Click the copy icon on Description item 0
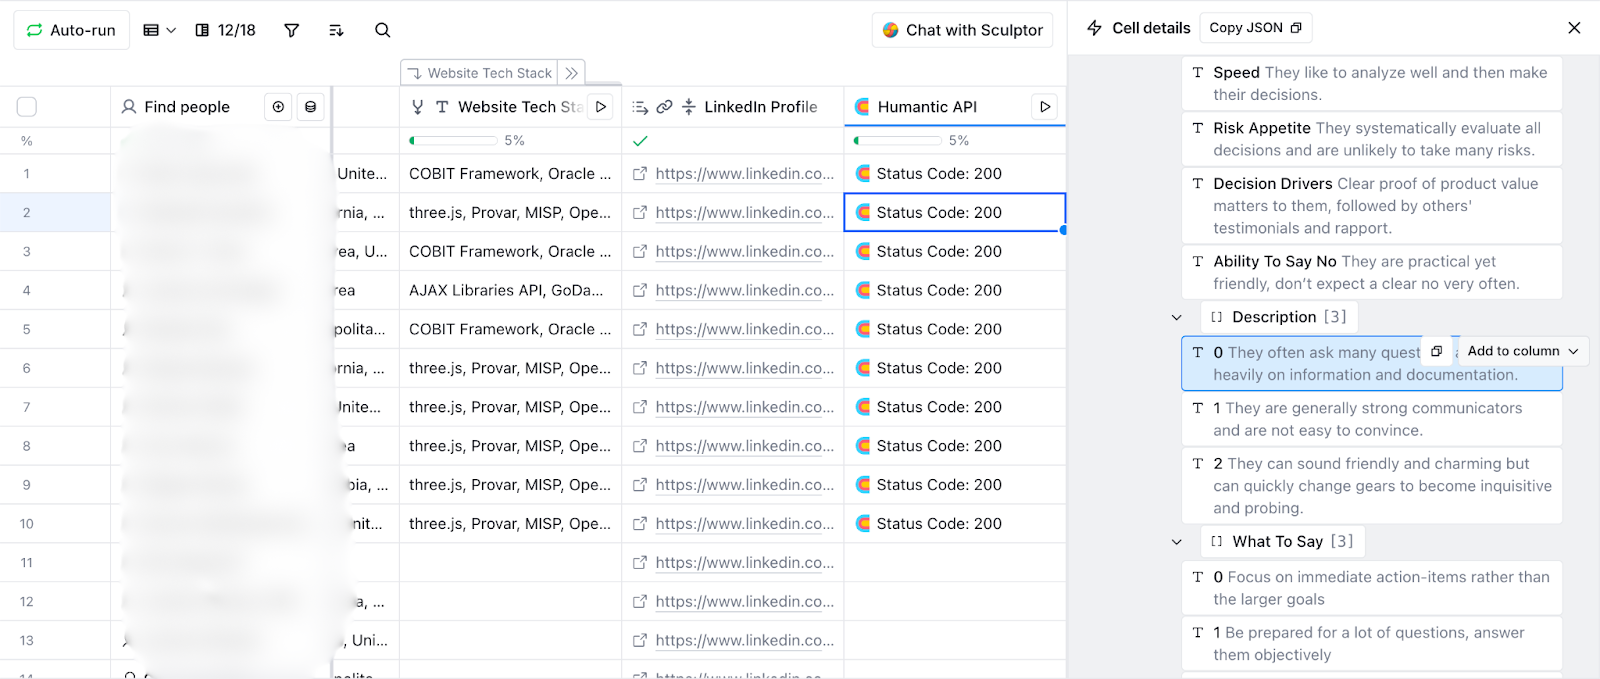Image resolution: width=1600 pixels, height=679 pixels. click(x=1436, y=351)
